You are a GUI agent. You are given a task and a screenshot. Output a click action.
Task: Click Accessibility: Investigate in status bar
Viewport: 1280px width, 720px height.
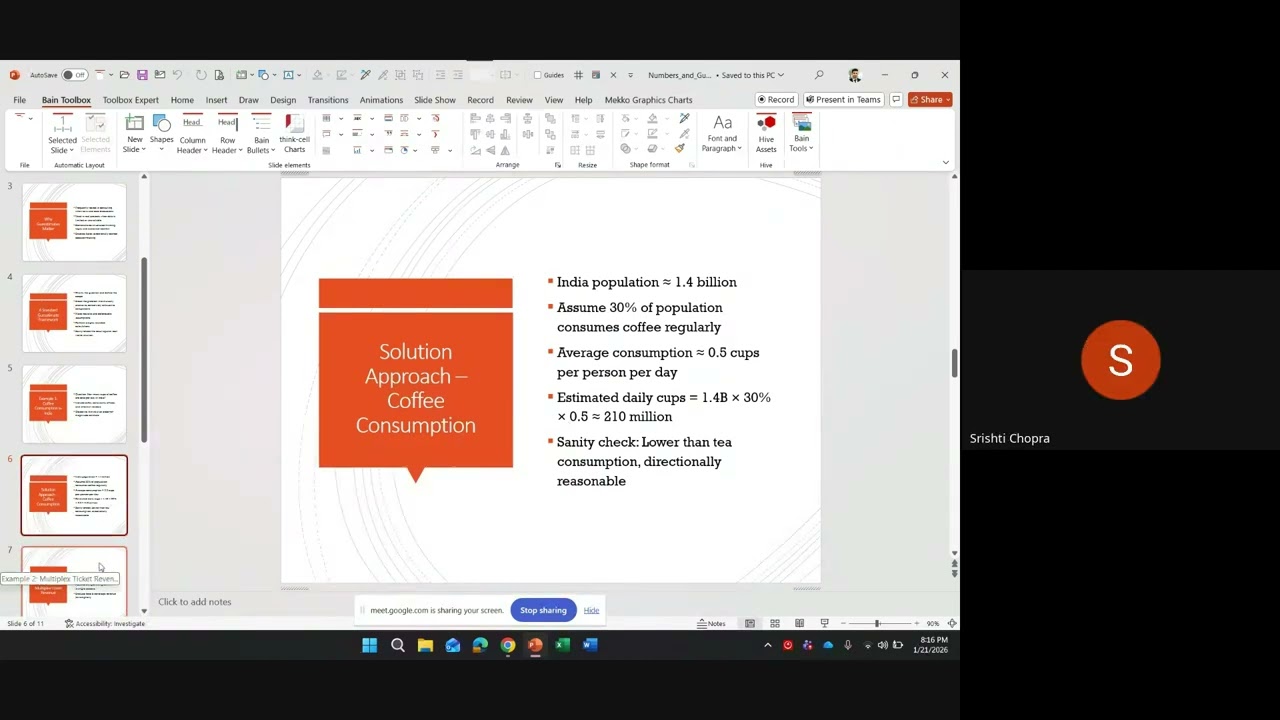click(105, 624)
